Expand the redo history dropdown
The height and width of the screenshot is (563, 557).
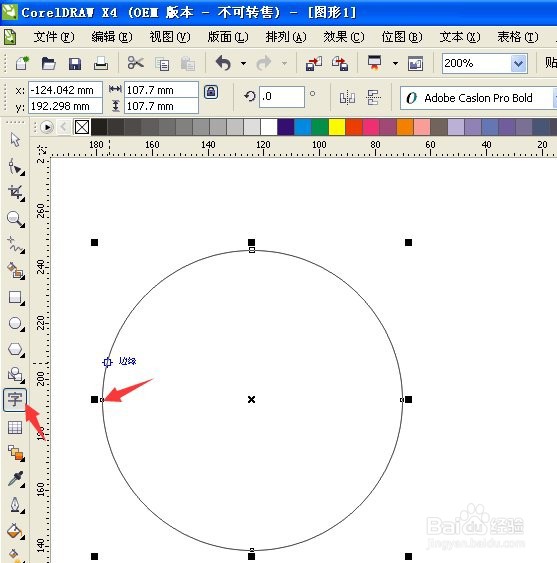tap(284, 64)
